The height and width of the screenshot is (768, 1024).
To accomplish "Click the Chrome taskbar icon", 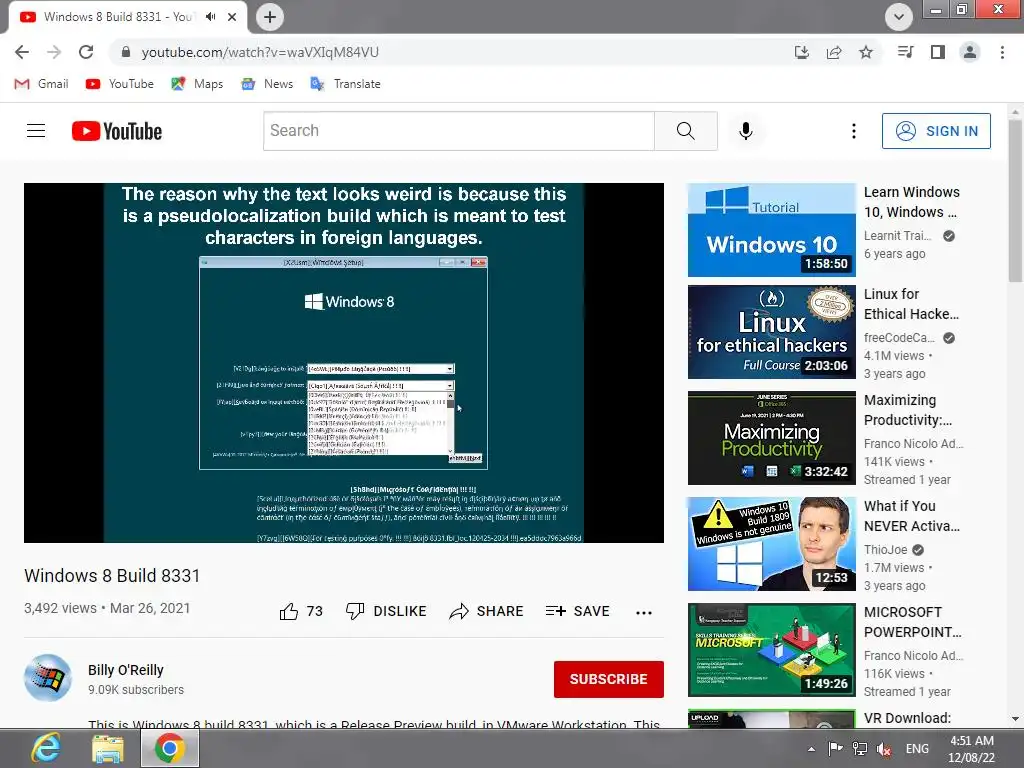I will point(170,748).
